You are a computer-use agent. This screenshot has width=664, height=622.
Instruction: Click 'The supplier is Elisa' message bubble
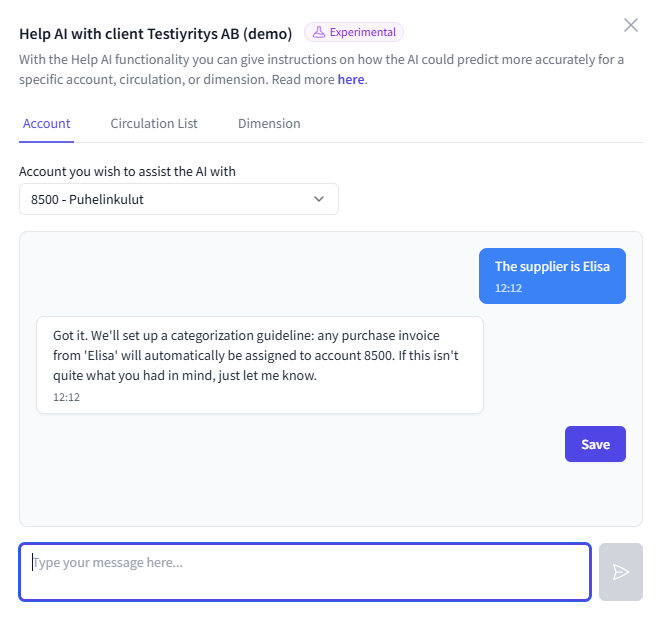[x=552, y=266]
